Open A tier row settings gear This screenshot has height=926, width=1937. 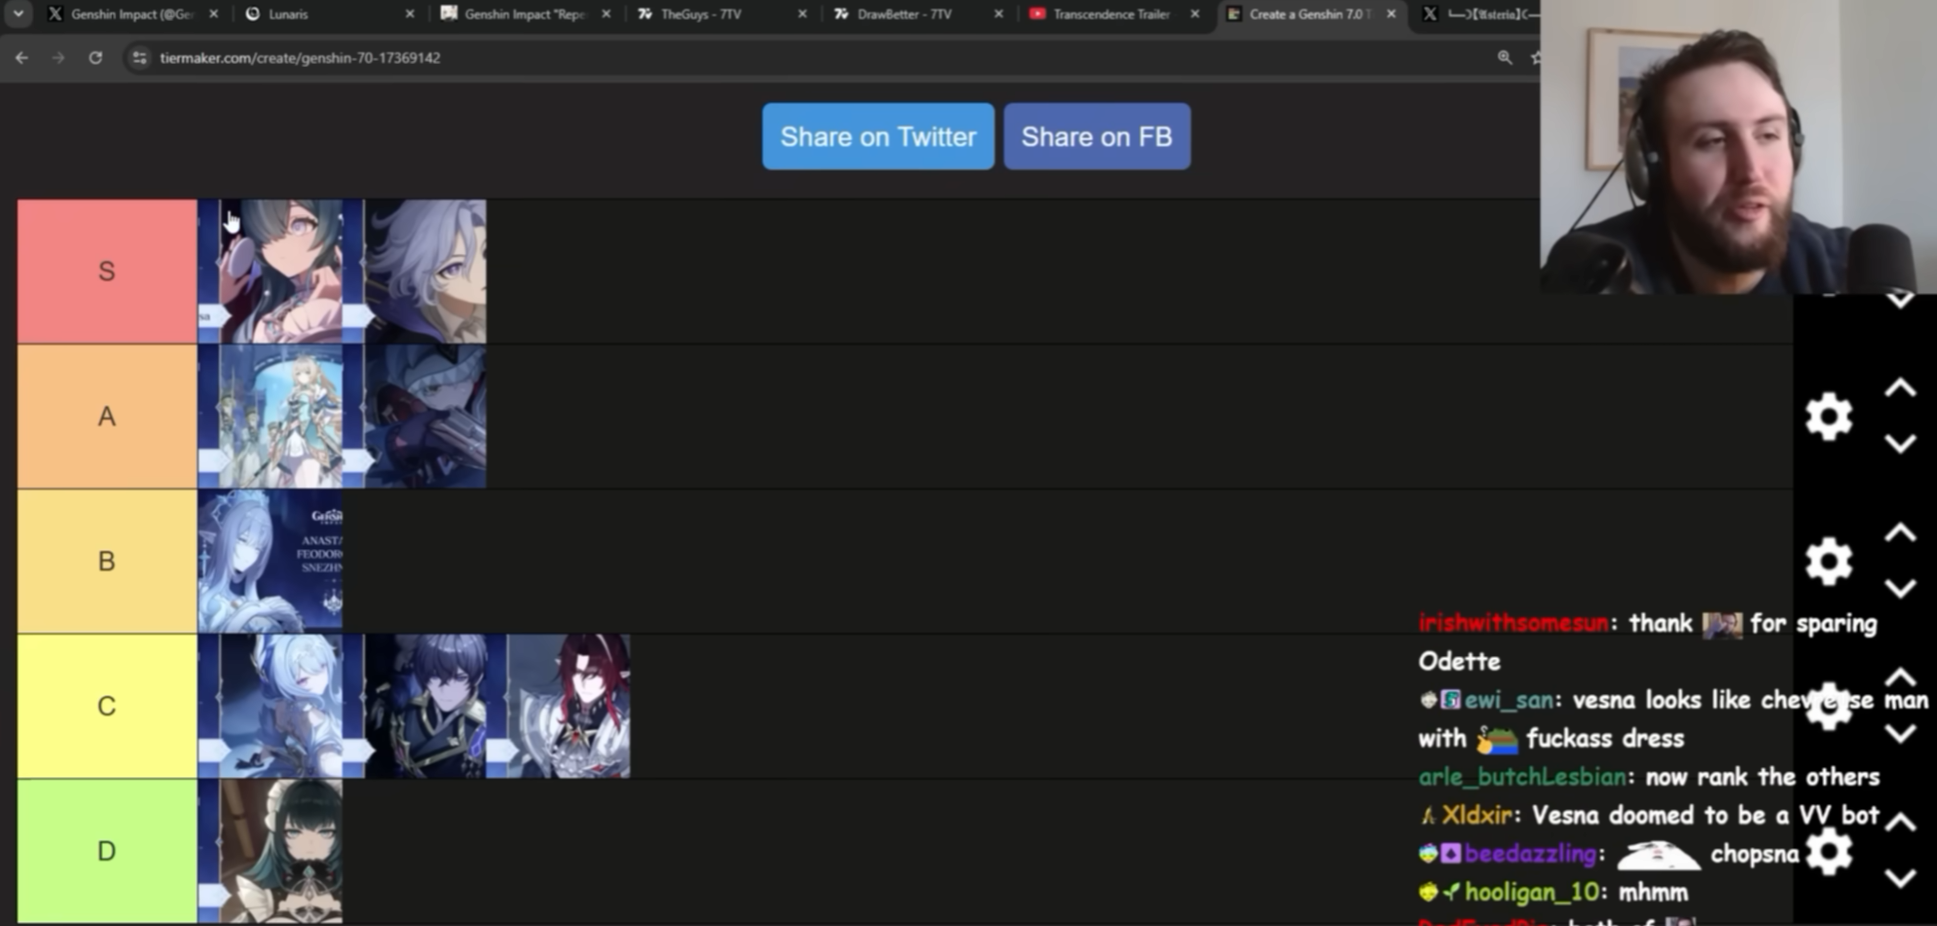(1829, 416)
